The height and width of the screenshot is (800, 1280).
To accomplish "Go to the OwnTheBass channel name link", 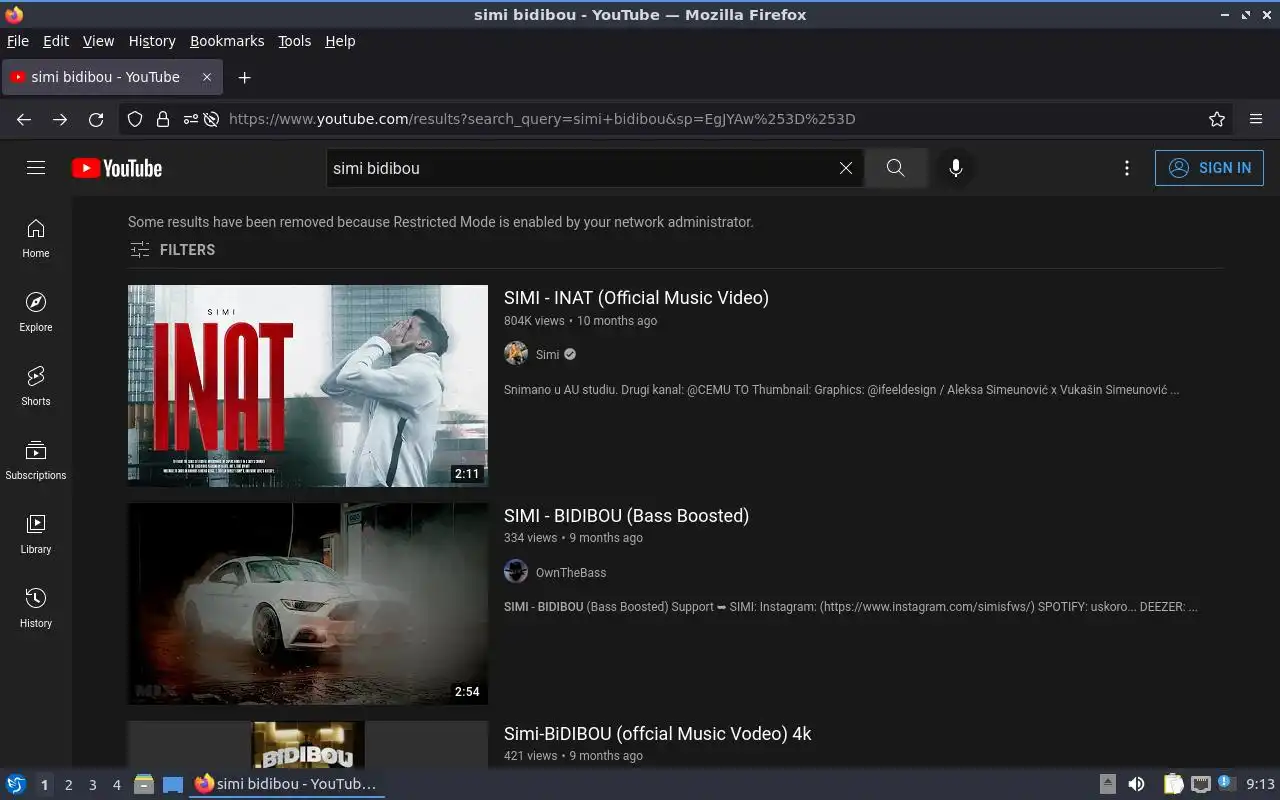I will (x=571, y=572).
